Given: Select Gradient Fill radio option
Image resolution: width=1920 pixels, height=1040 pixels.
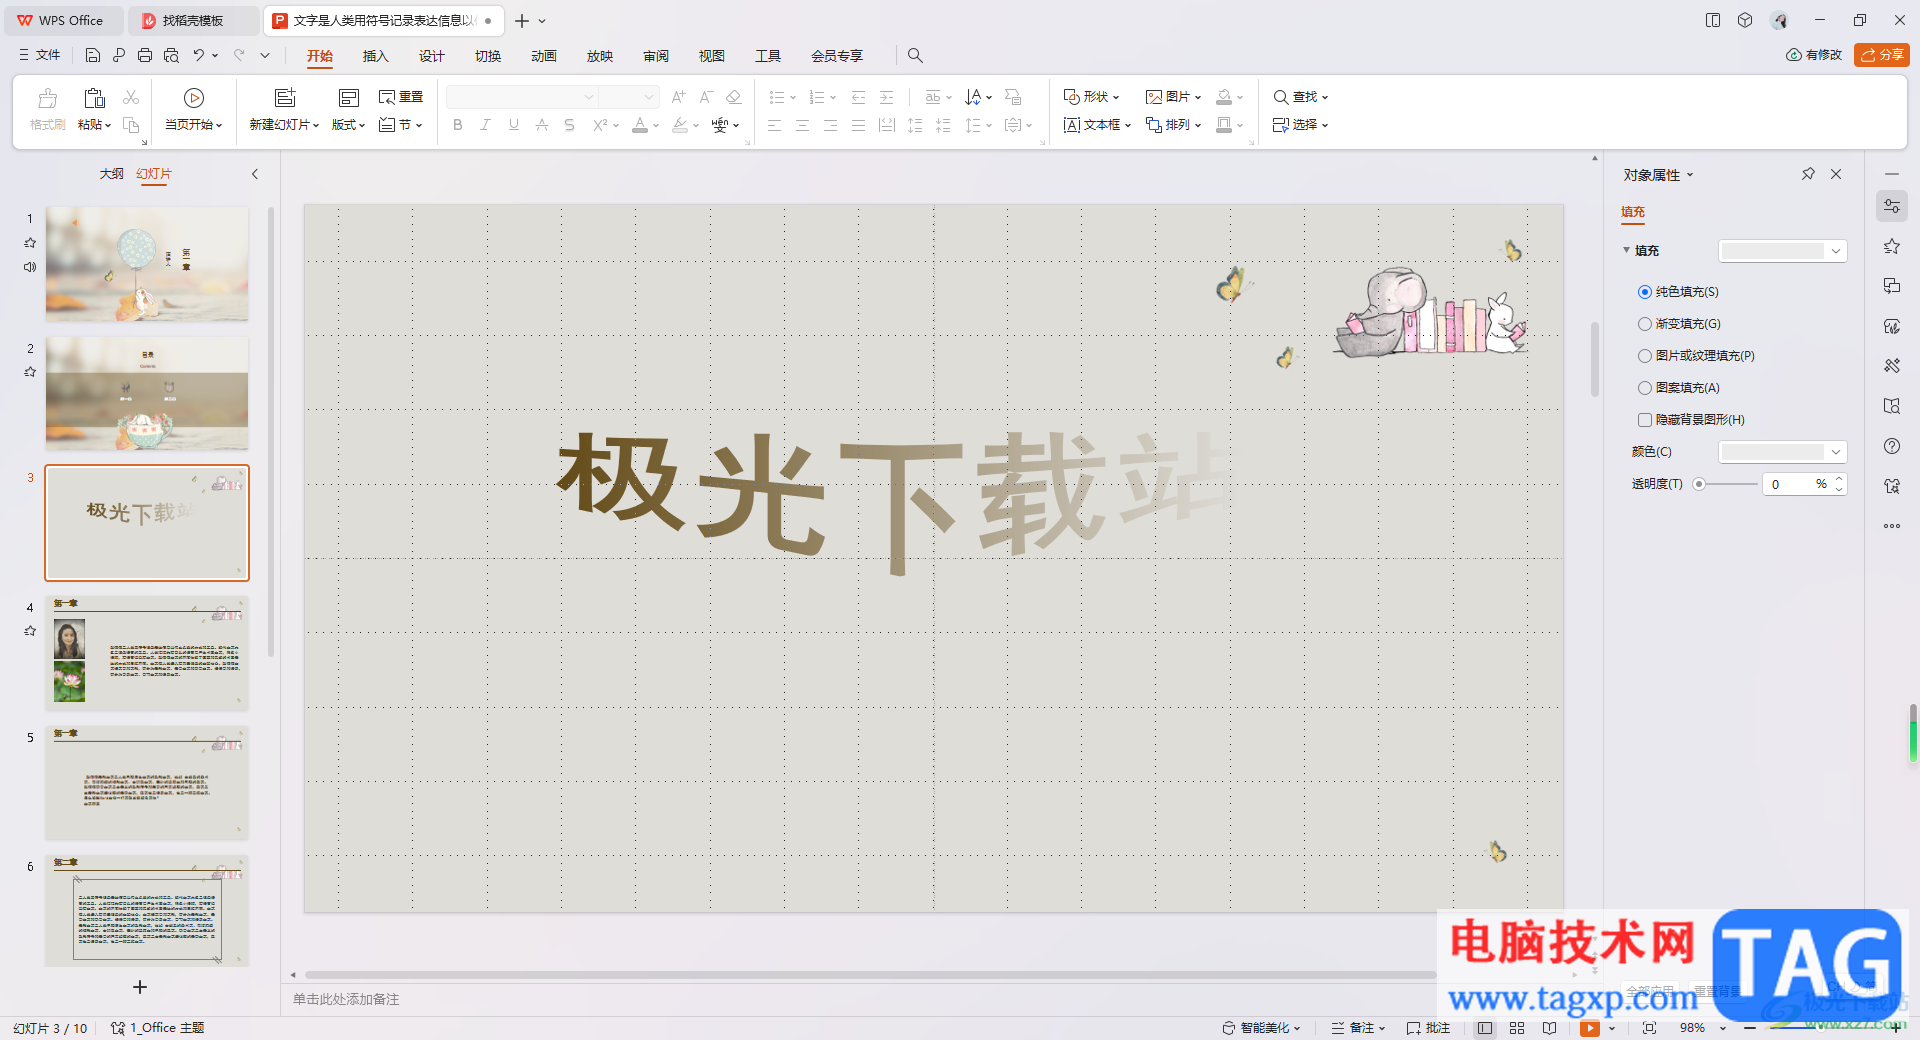Looking at the screenshot, I should pos(1645,324).
